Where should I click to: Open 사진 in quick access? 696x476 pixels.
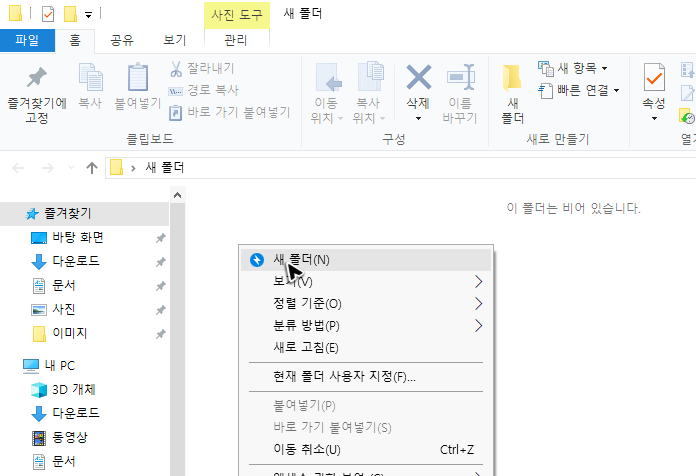click(x=63, y=309)
